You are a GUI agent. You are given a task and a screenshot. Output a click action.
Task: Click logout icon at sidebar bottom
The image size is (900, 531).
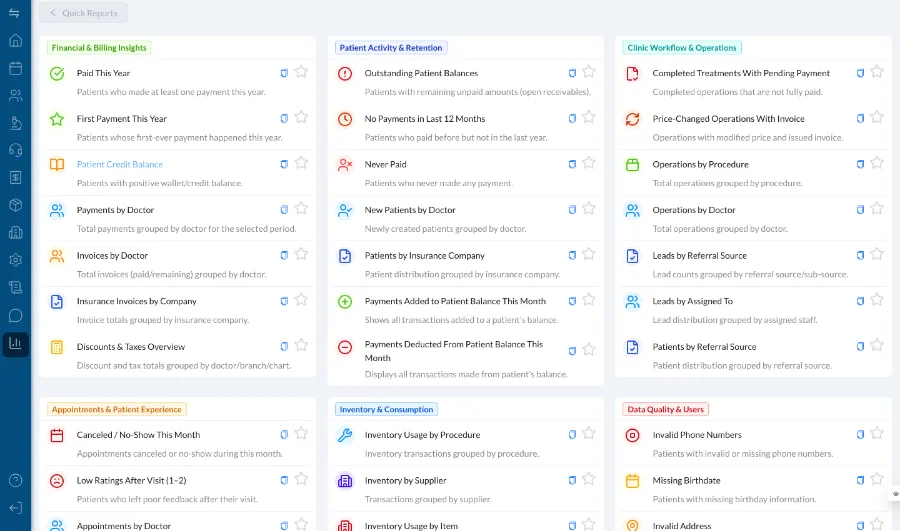(15, 508)
